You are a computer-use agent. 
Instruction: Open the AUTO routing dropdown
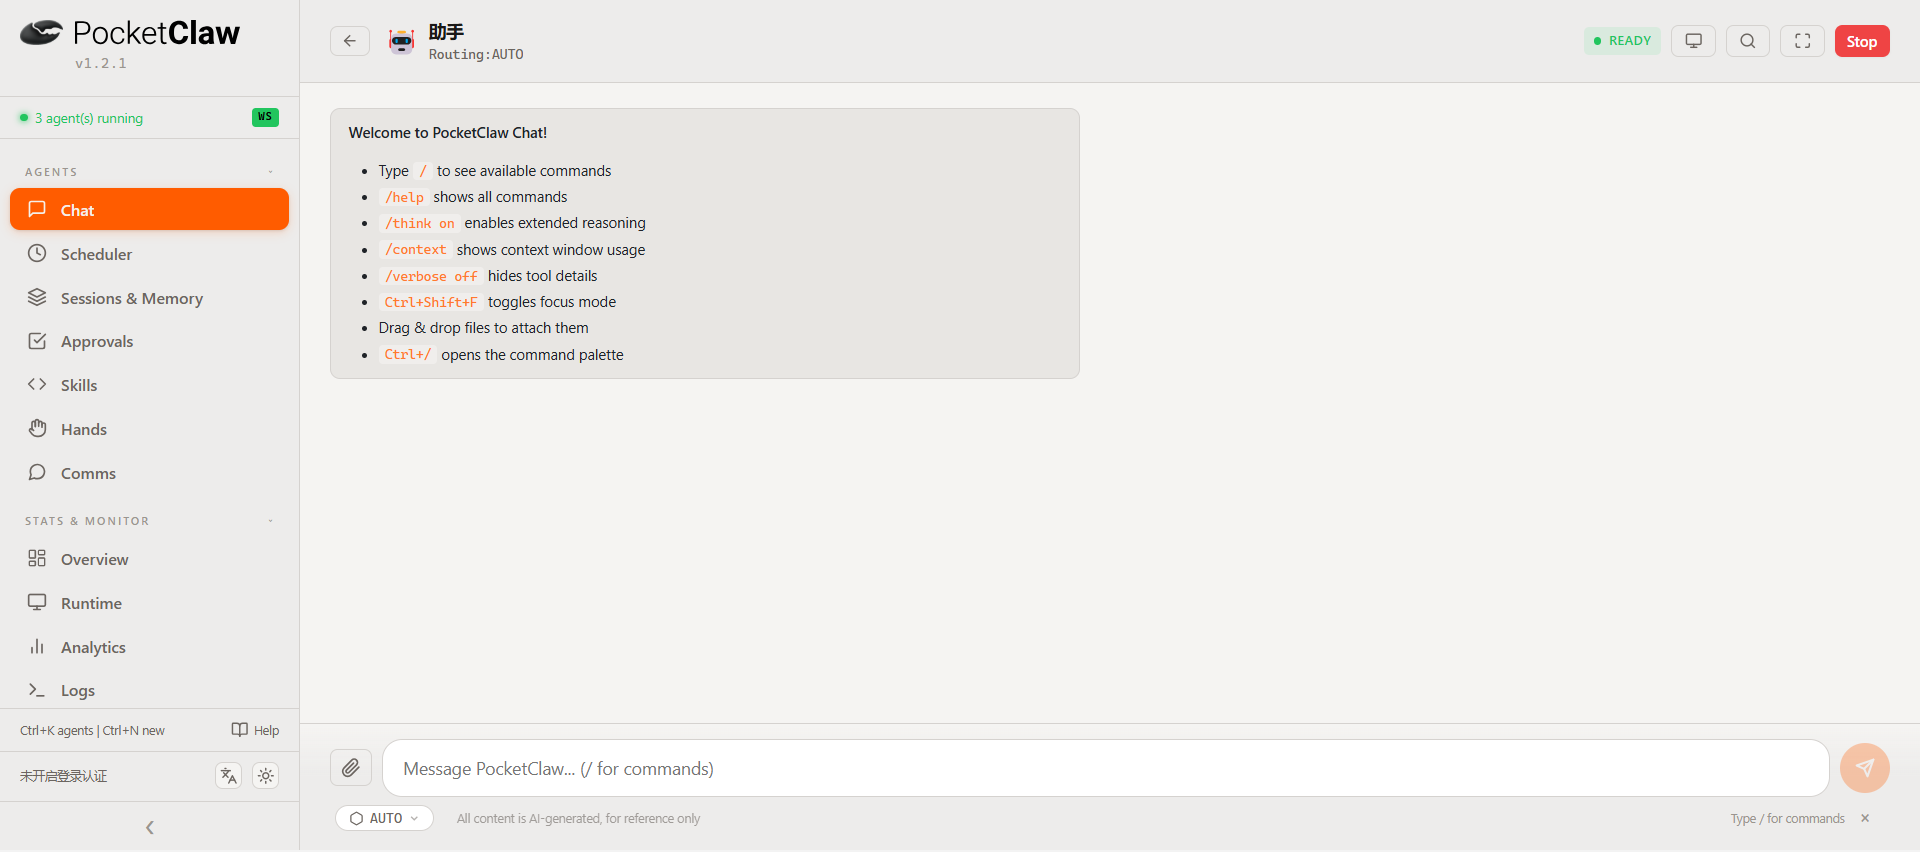click(x=385, y=818)
